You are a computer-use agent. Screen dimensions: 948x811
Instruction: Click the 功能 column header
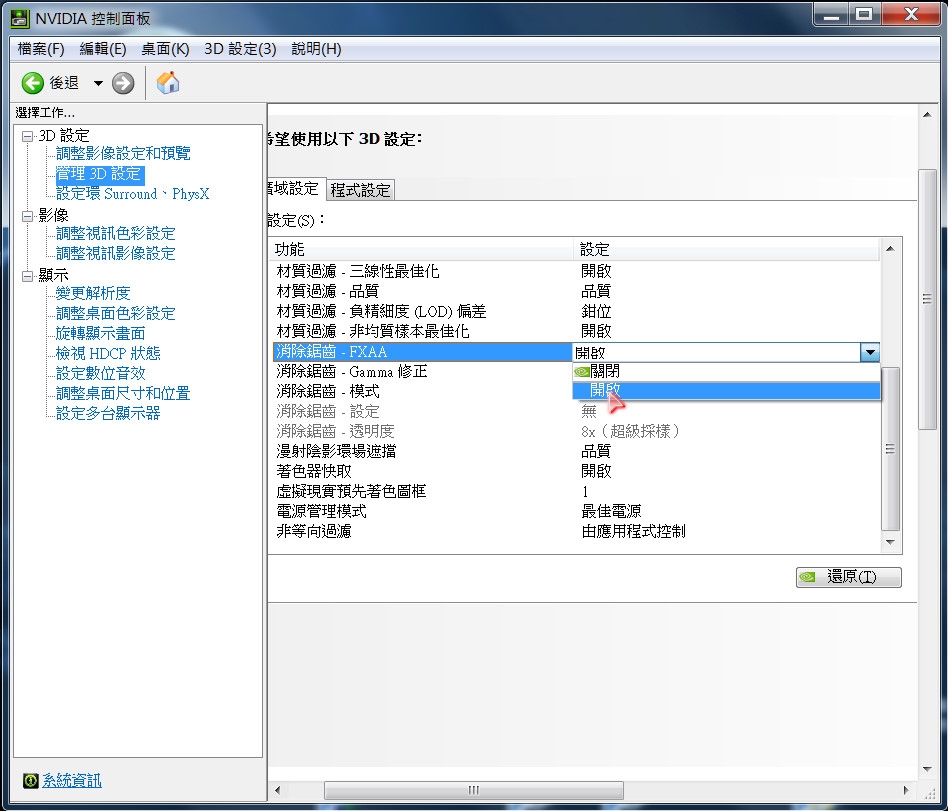(422, 249)
